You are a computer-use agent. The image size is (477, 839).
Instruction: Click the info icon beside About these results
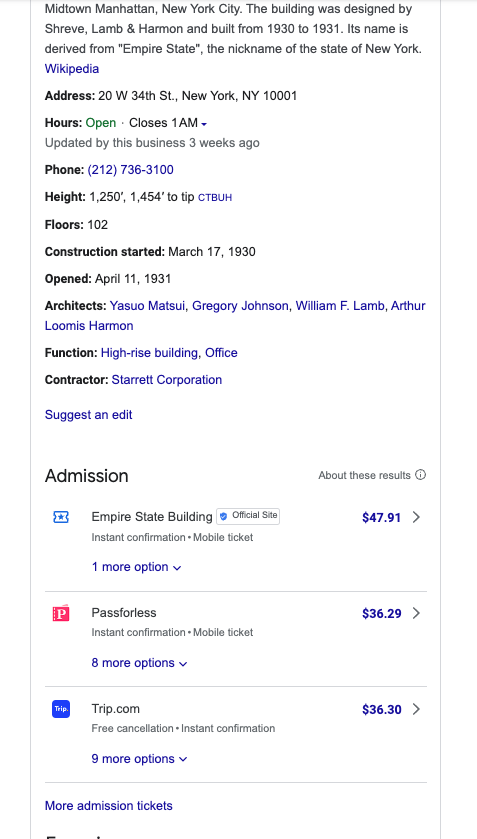pos(421,475)
